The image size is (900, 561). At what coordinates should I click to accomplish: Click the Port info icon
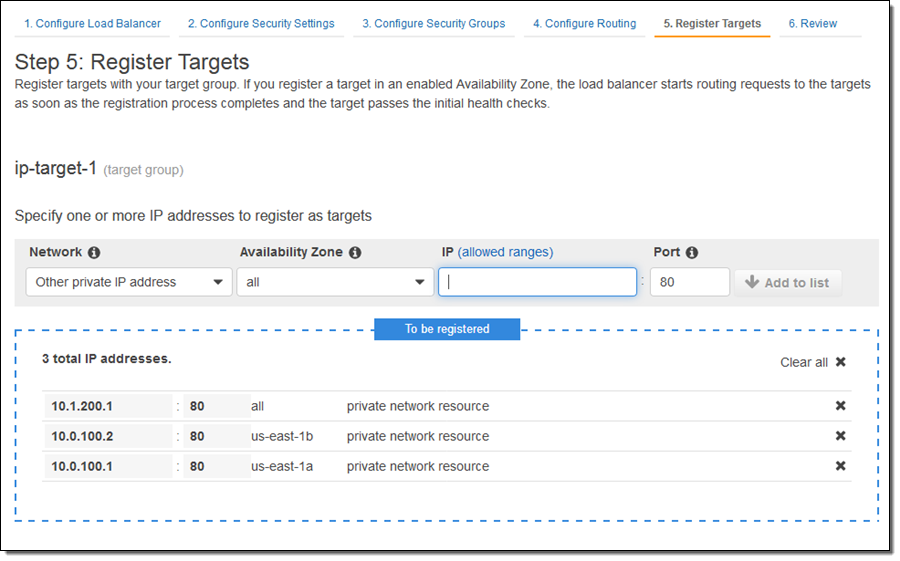pyautogui.click(x=692, y=253)
